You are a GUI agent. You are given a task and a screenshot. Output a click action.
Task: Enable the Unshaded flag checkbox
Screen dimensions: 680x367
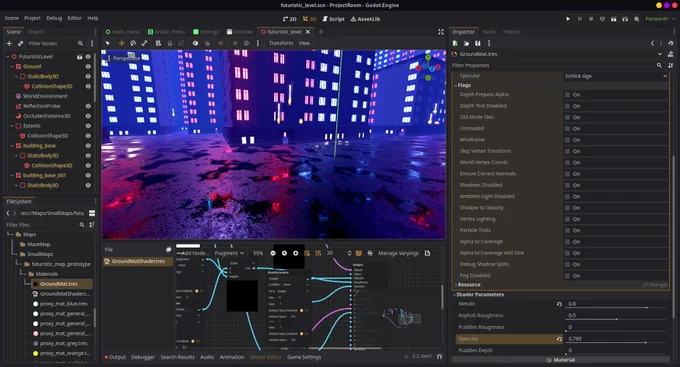(x=567, y=129)
